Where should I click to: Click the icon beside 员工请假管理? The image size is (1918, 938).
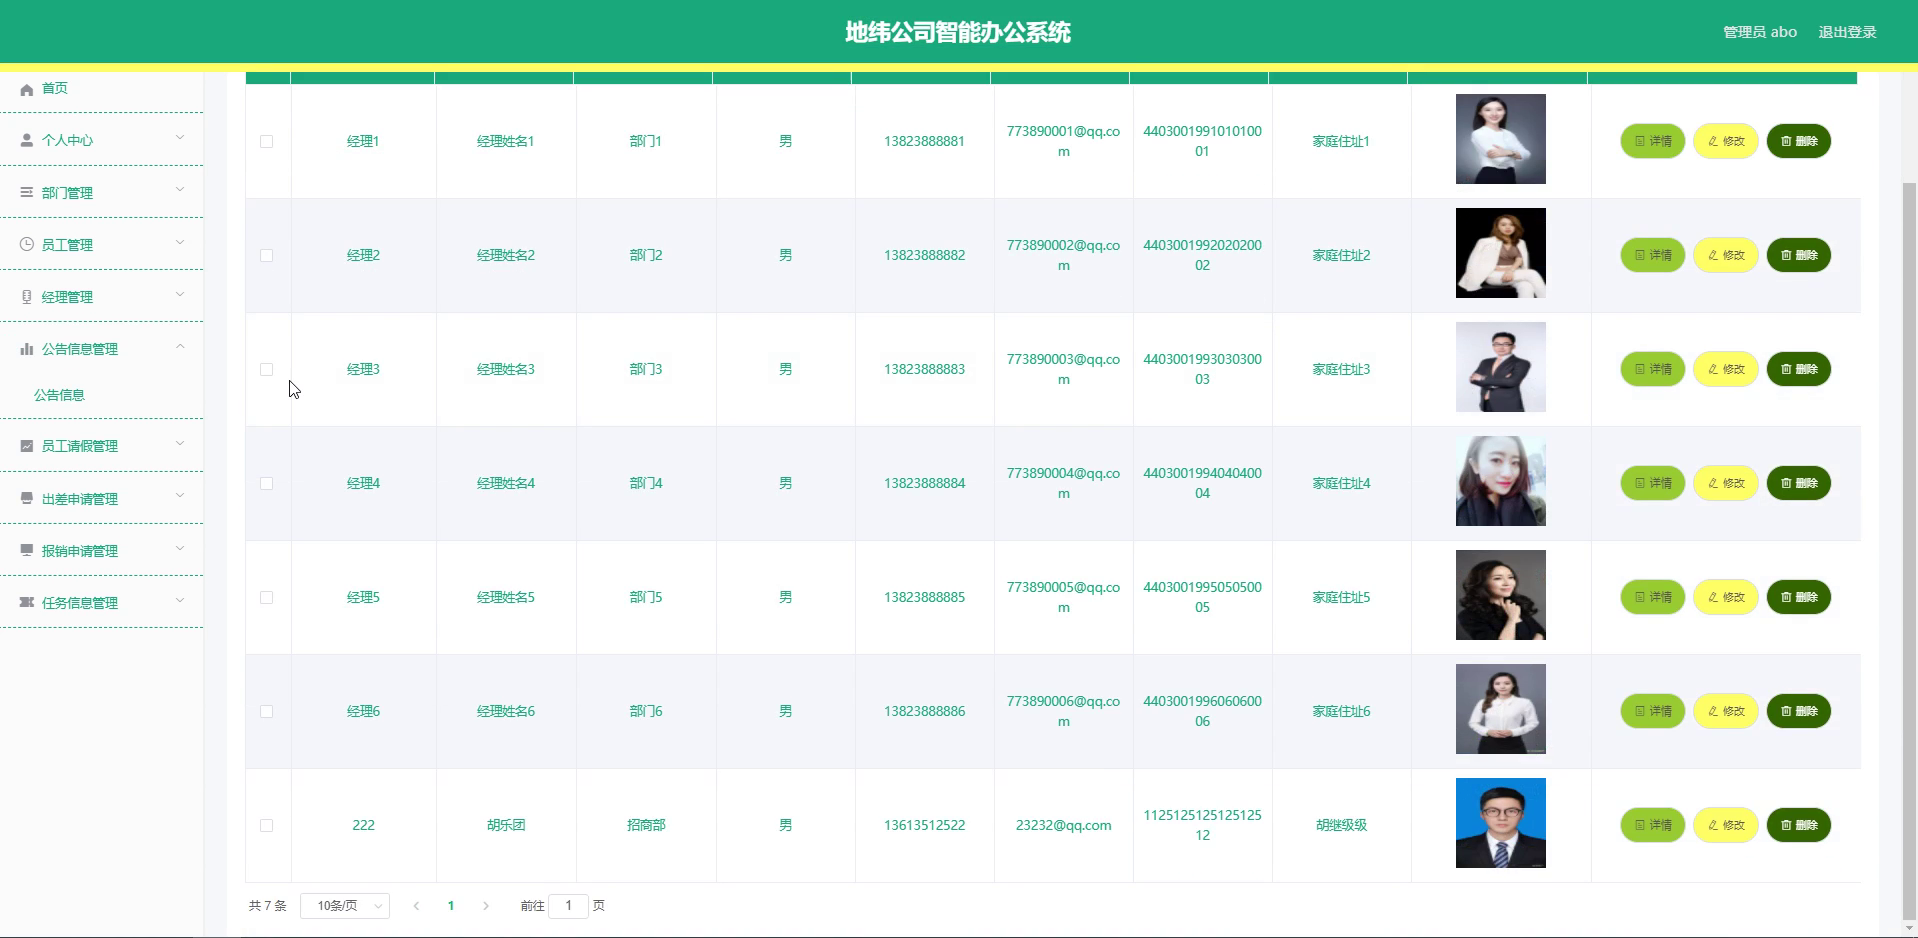tap(27, 446)
